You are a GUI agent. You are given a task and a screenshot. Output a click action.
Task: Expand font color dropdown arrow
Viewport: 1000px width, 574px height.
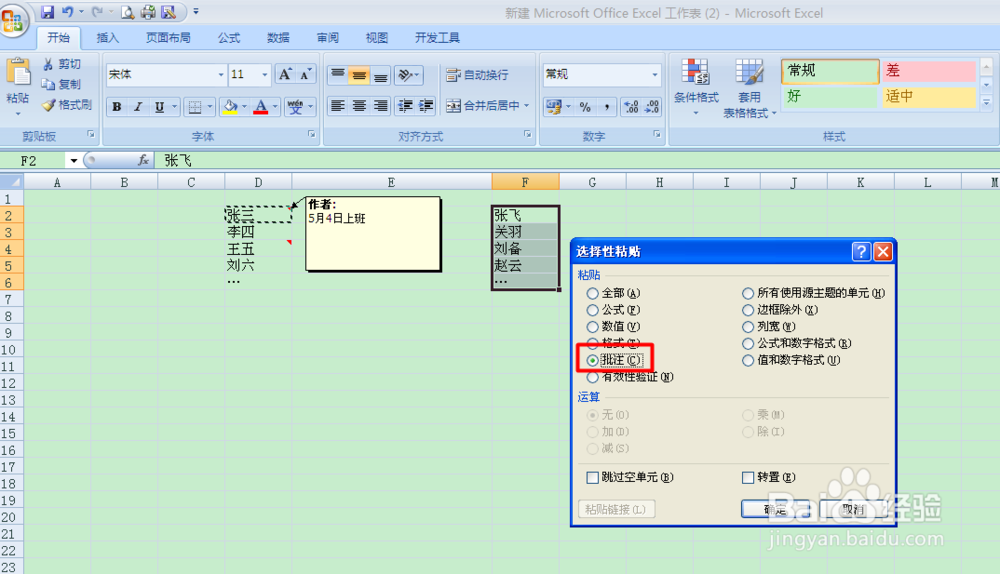point(275,107)
